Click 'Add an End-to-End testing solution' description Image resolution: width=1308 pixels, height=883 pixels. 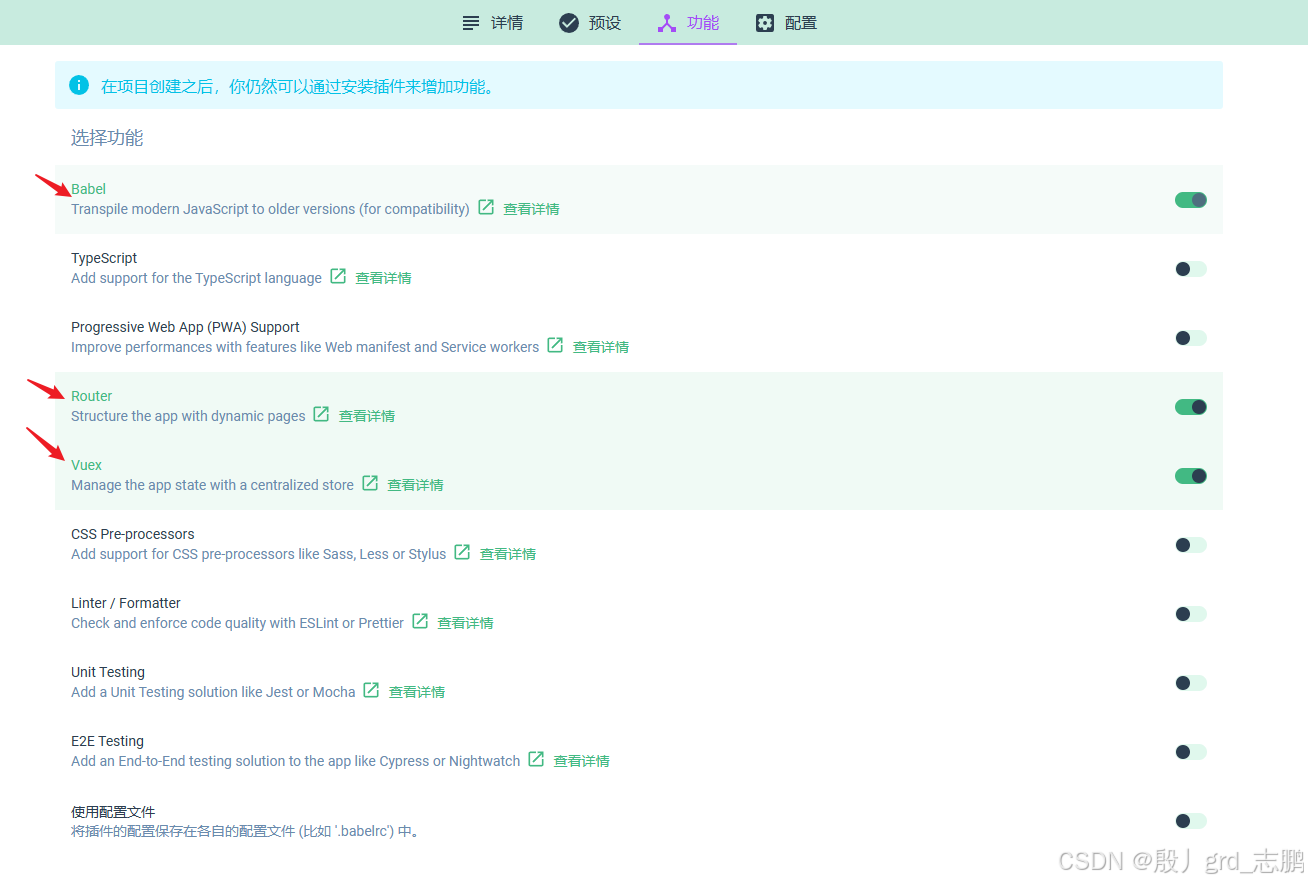[x=295, y=761]
